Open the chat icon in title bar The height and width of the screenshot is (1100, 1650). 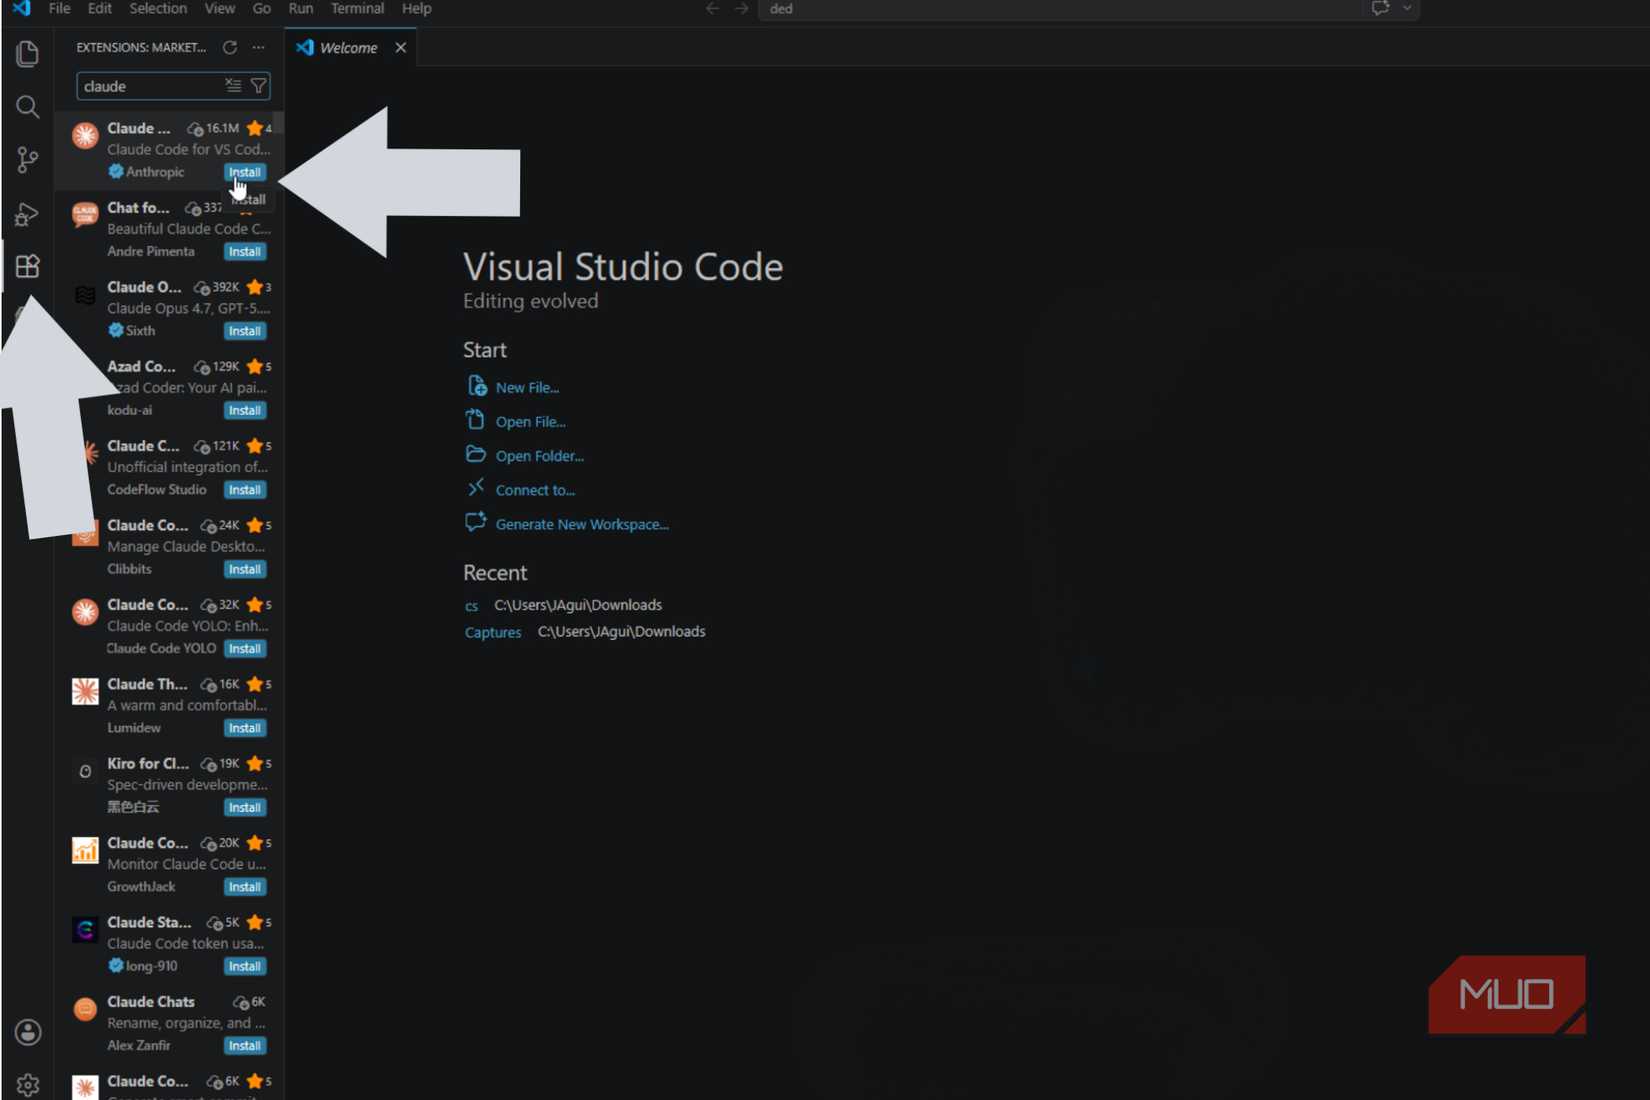[x=1381, y=8]
